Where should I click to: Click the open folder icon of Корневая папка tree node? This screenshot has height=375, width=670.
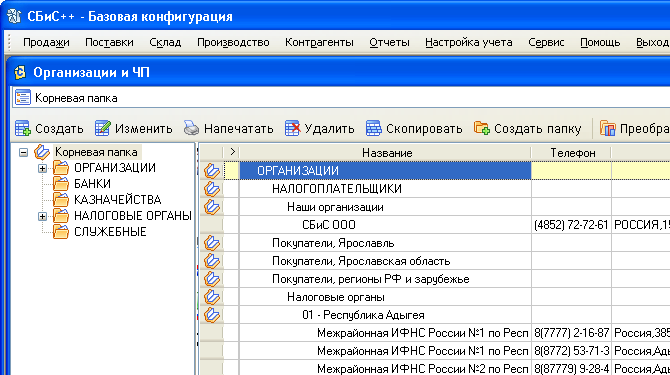(42, 152)
